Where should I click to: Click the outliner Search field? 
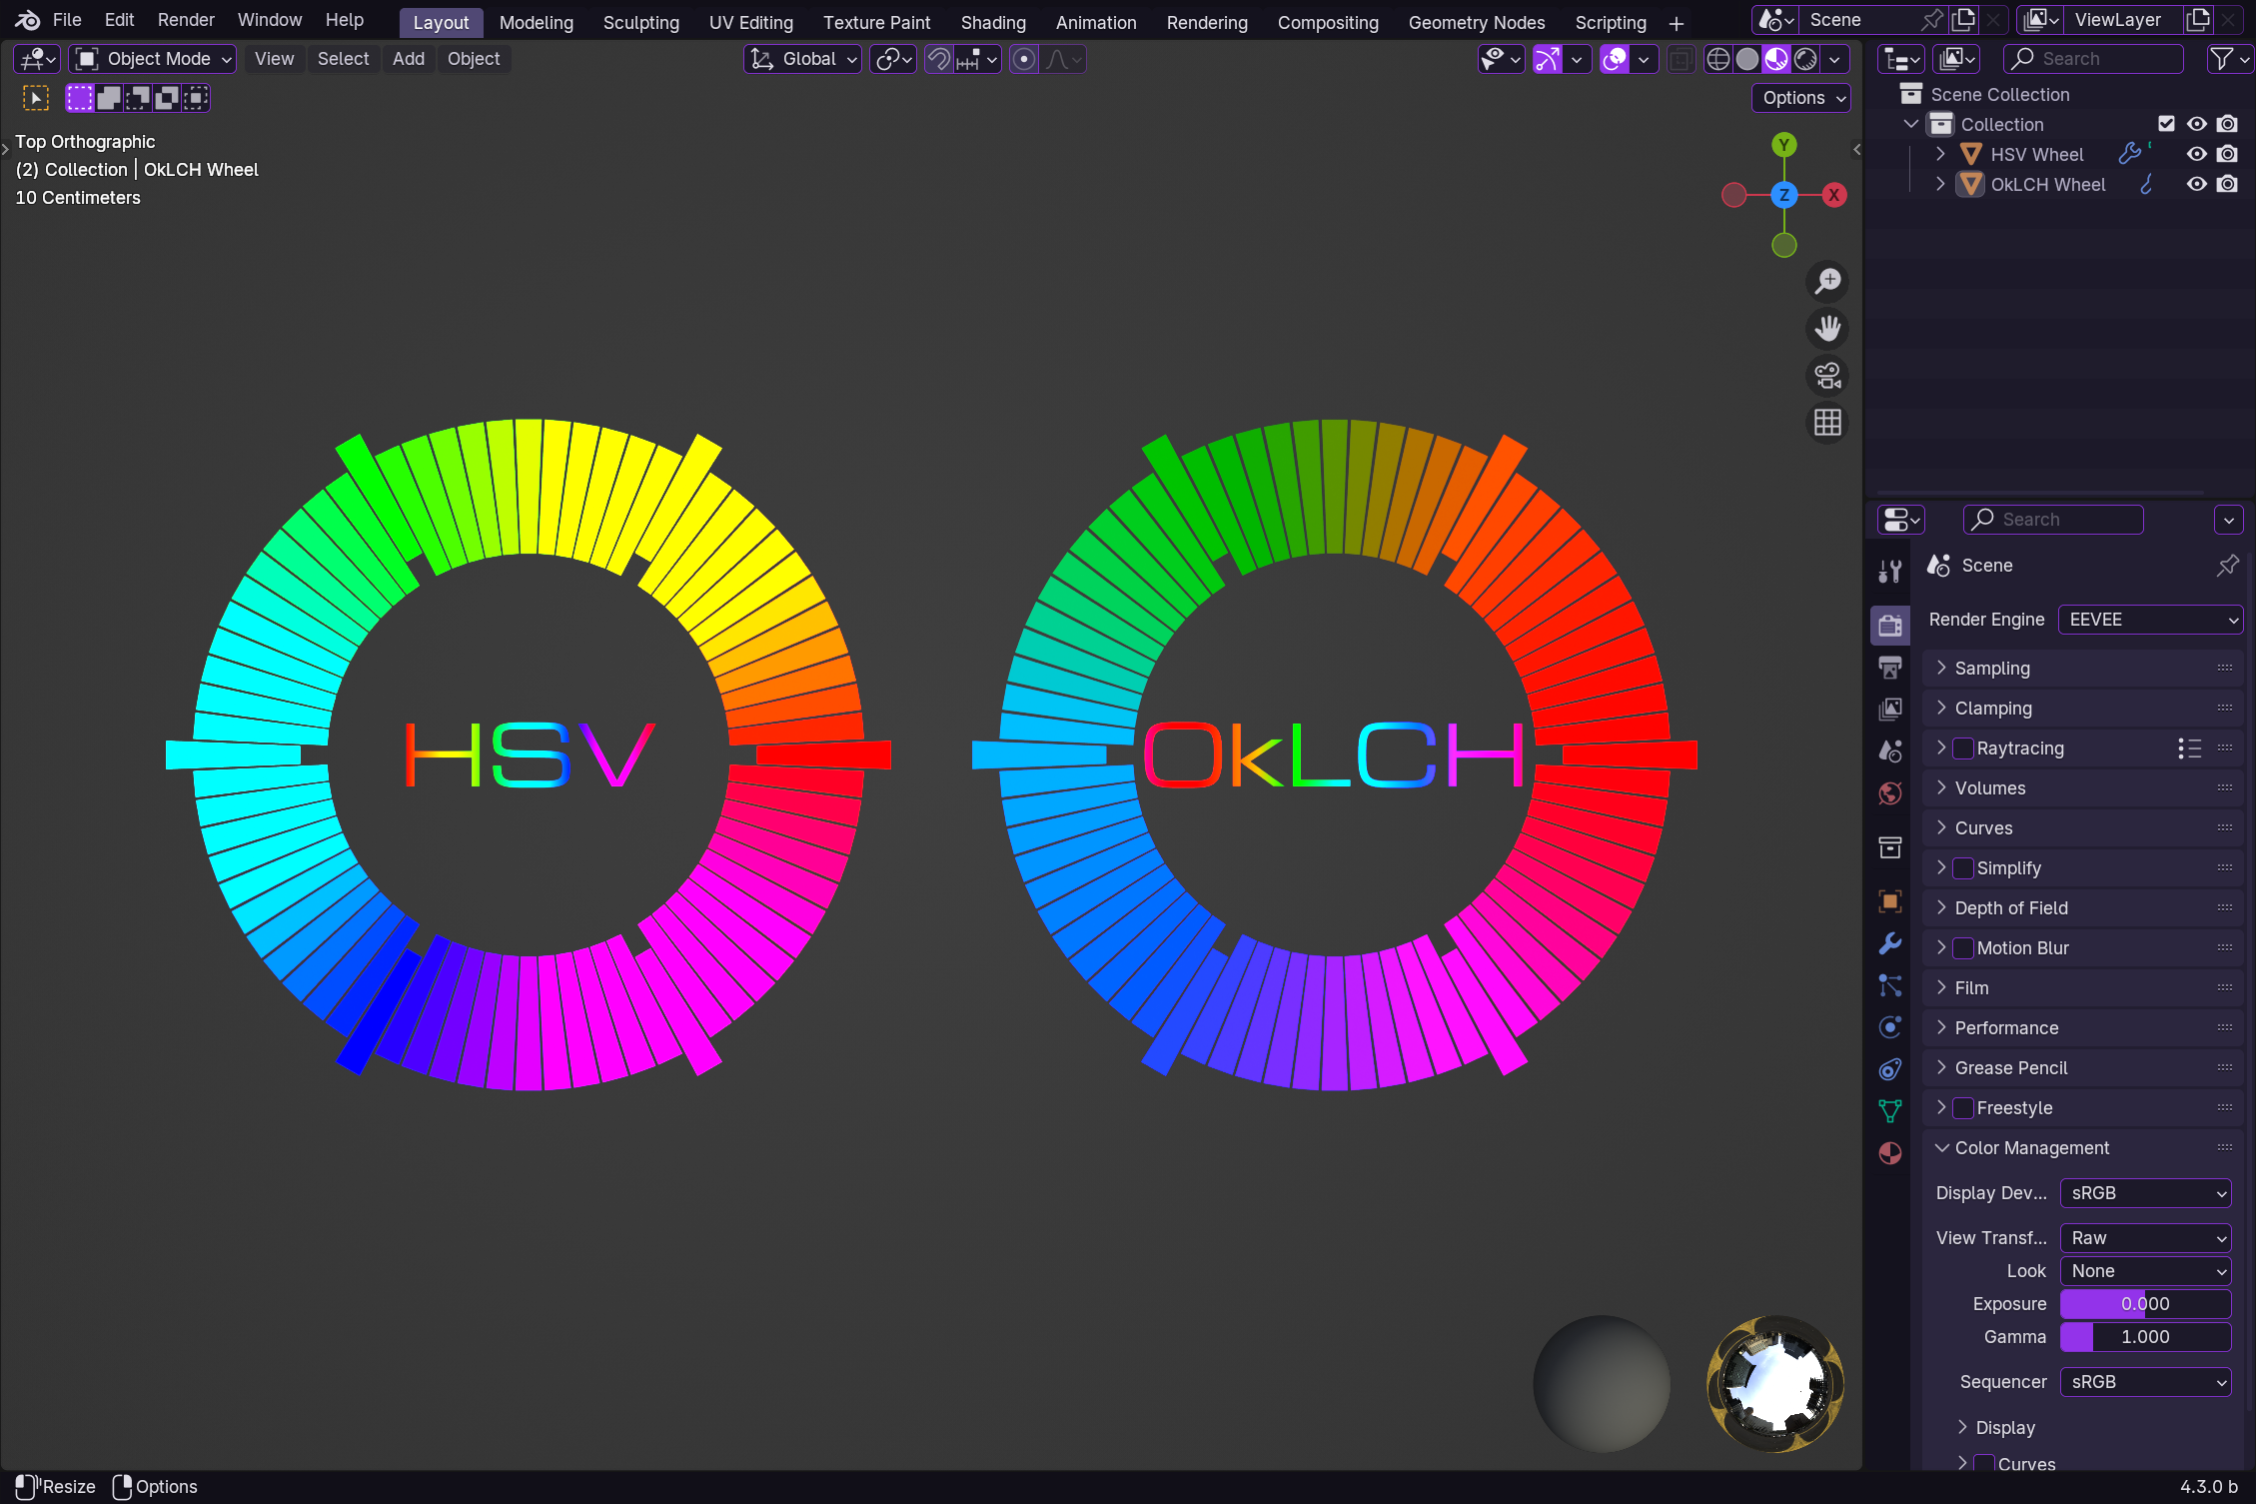(2093, 59)
